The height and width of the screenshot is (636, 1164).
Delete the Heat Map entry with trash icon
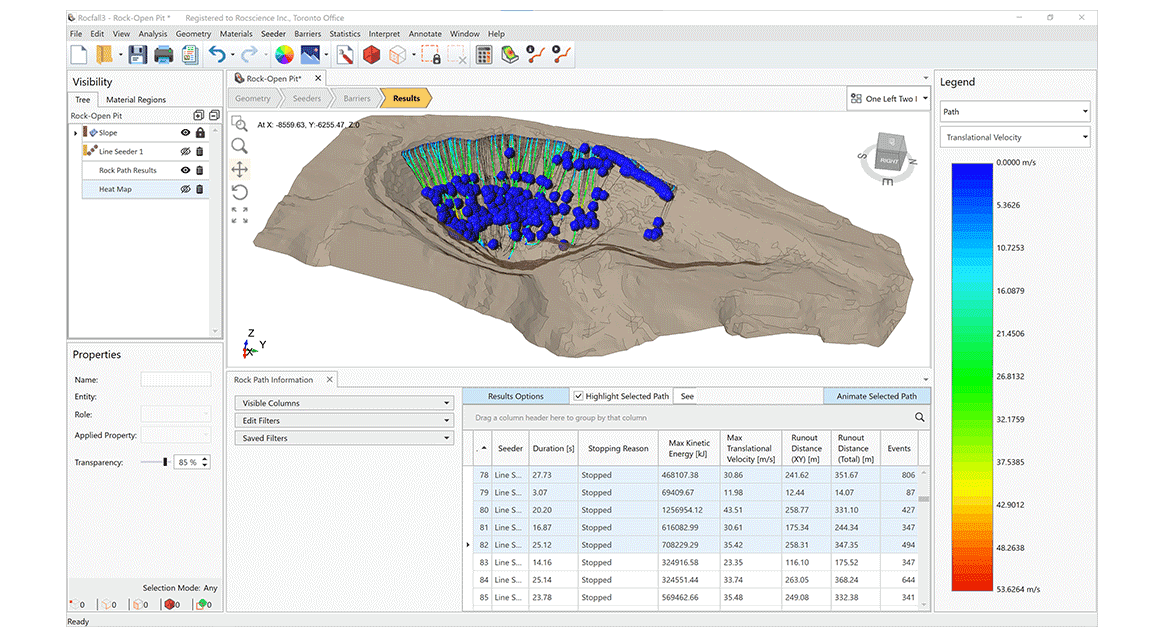[x=200, y=189]
